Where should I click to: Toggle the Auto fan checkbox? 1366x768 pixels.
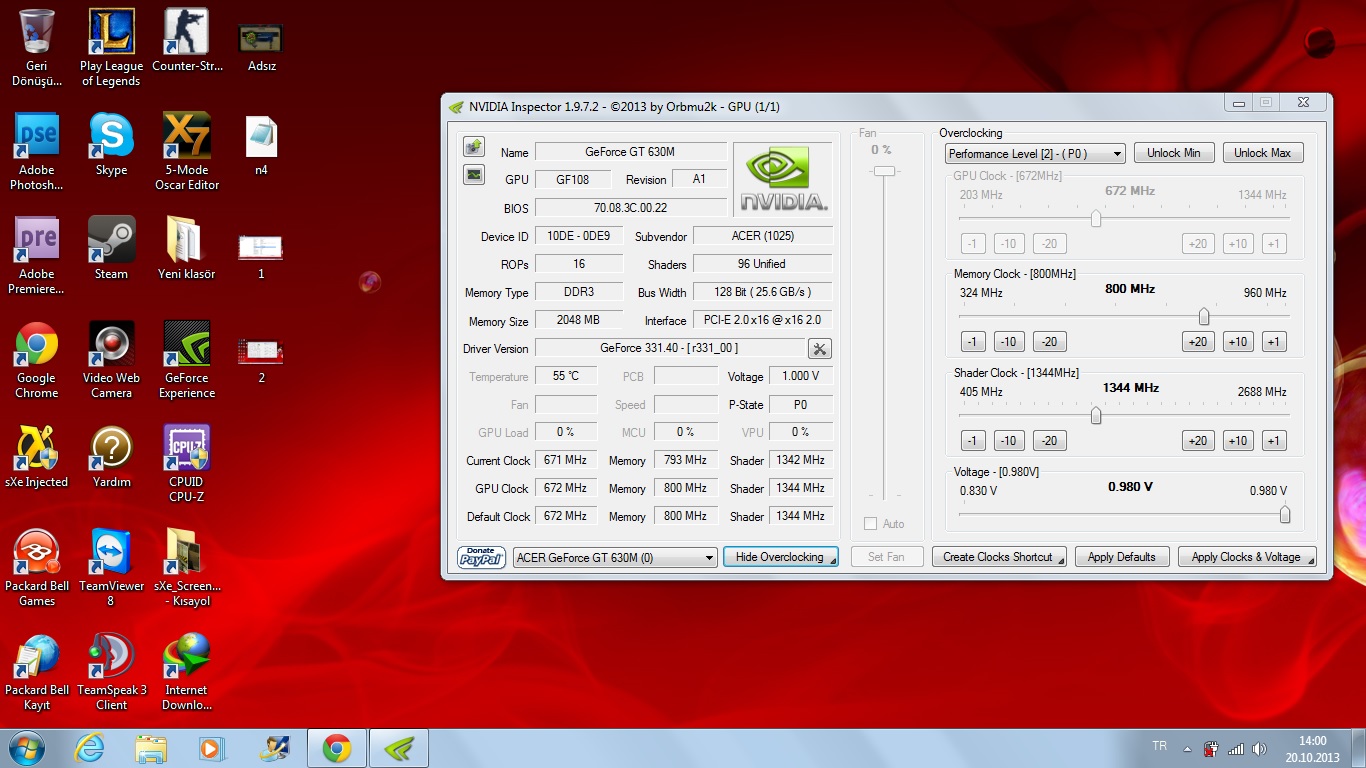(x=870, y=523)
